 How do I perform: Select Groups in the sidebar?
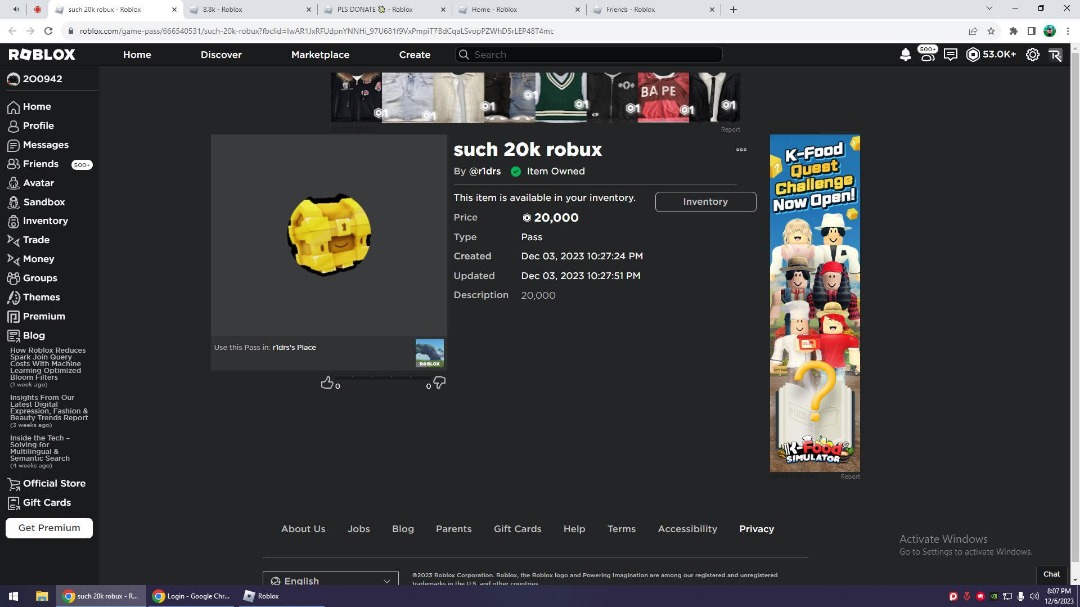pos(40,277)
